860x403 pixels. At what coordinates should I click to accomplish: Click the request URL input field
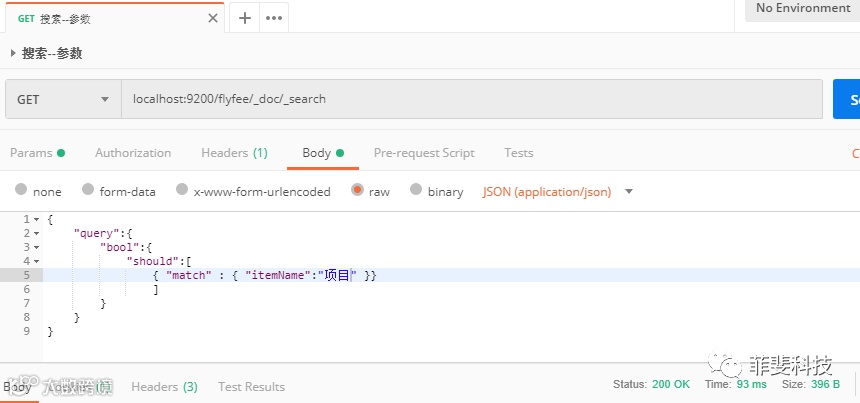tap(470, 99)
